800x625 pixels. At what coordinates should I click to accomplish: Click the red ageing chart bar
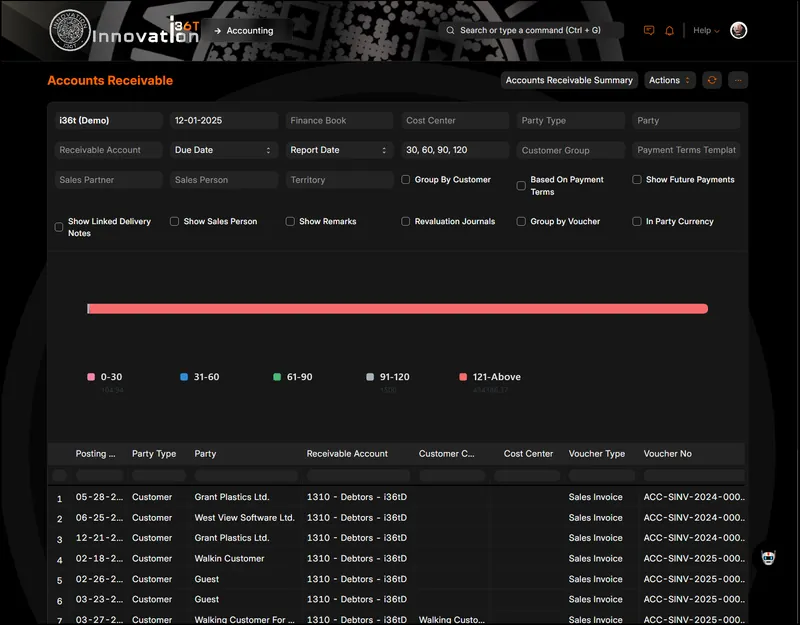398,309
